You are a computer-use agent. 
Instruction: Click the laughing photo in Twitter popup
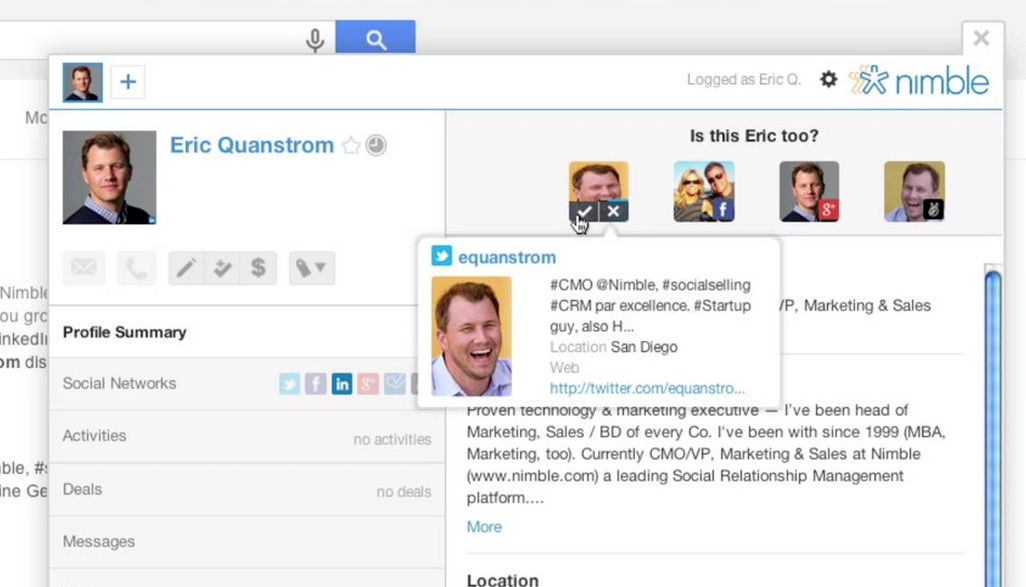(471, 336)
